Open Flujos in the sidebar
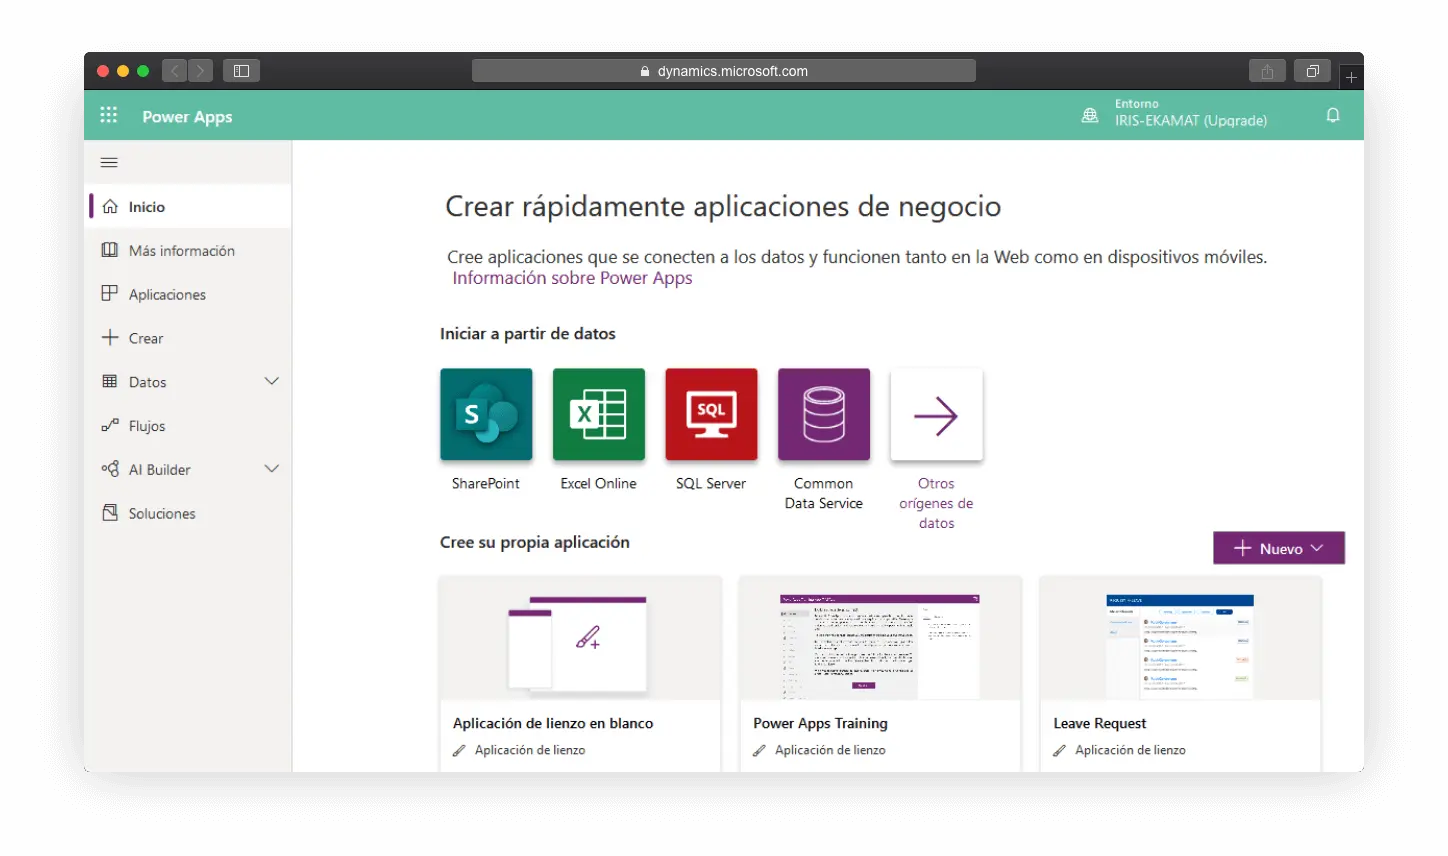1448x856 pixels. pos(147,426)
